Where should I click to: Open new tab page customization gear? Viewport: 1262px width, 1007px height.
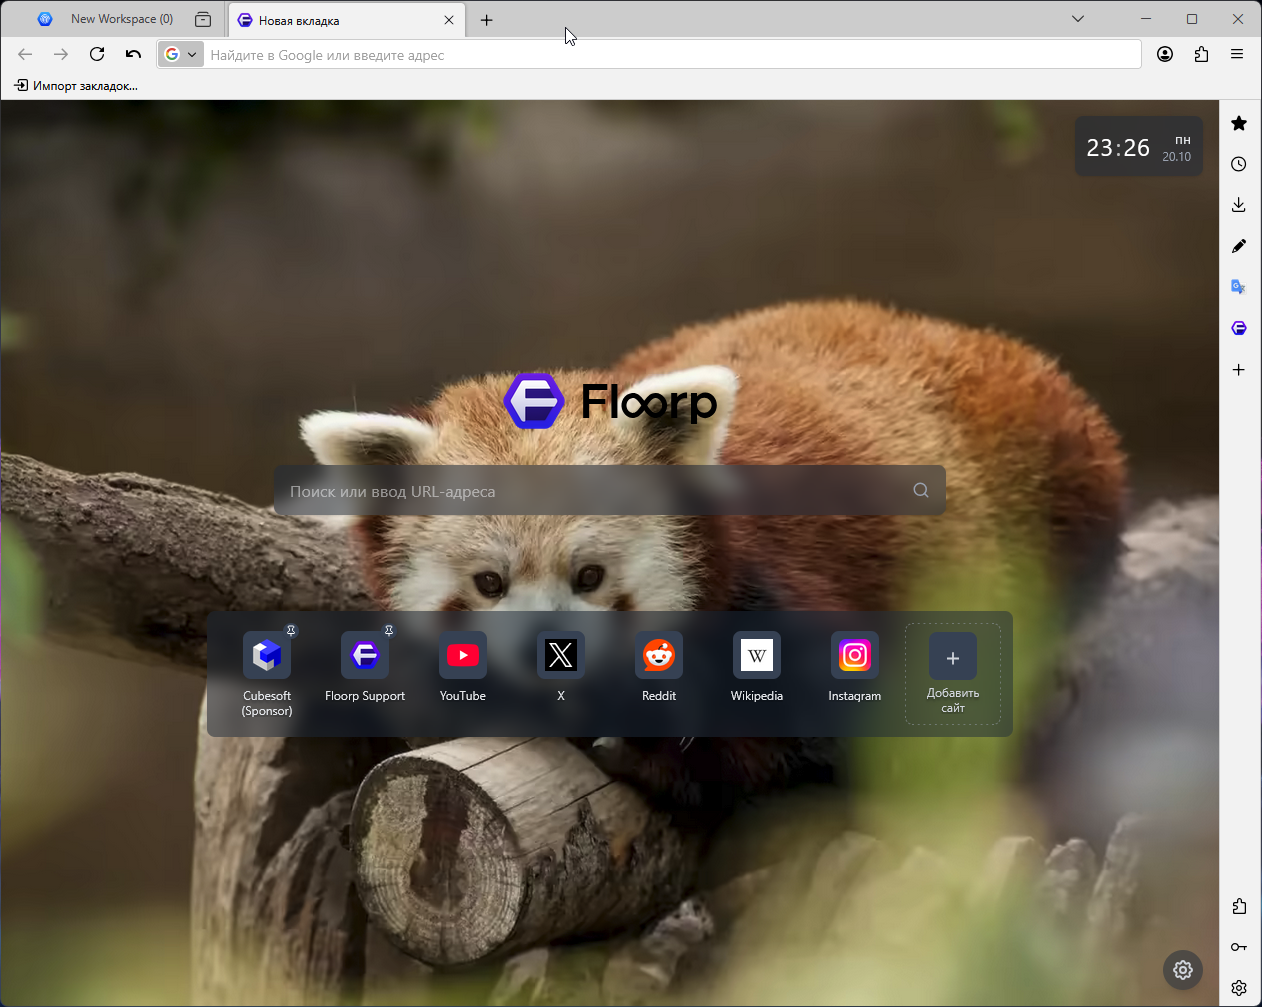click(1183, 969)
